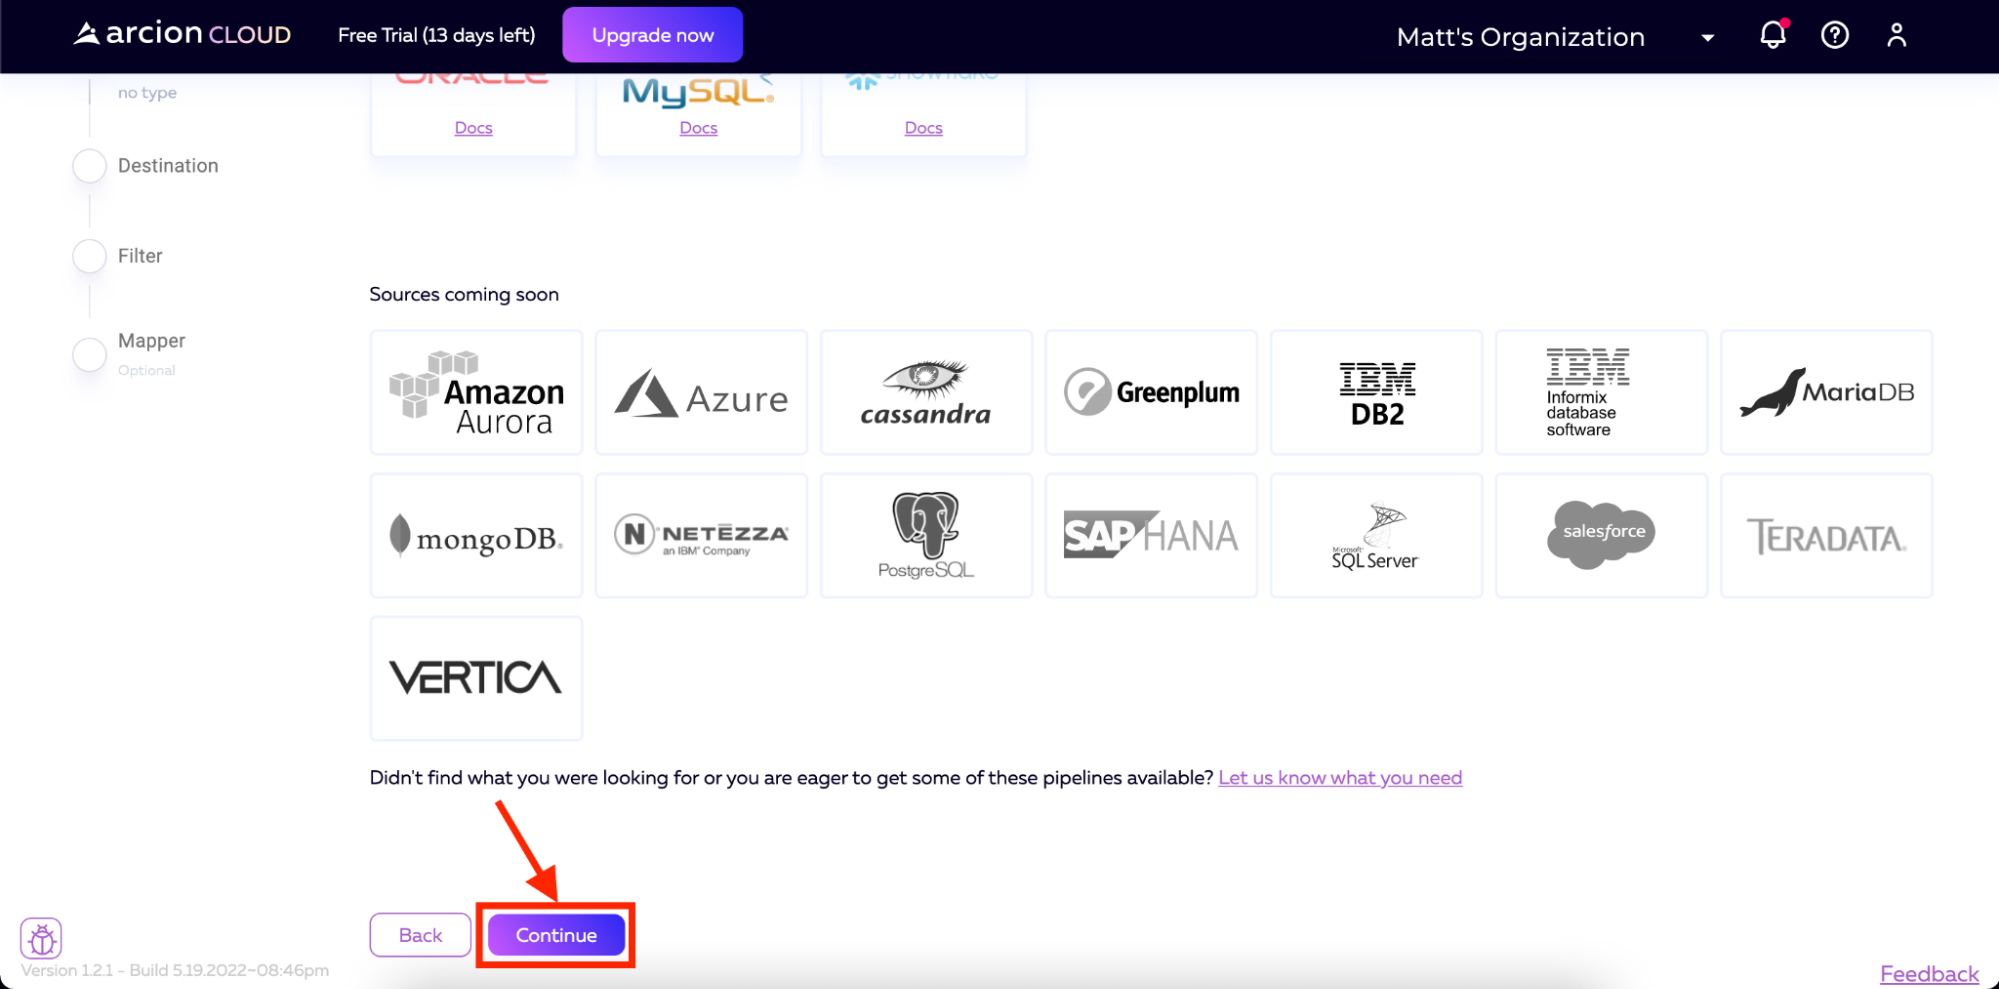The height and width of the screenshot is (989, 1999).
Task: Click the MySQL logo
Action: 698,91
